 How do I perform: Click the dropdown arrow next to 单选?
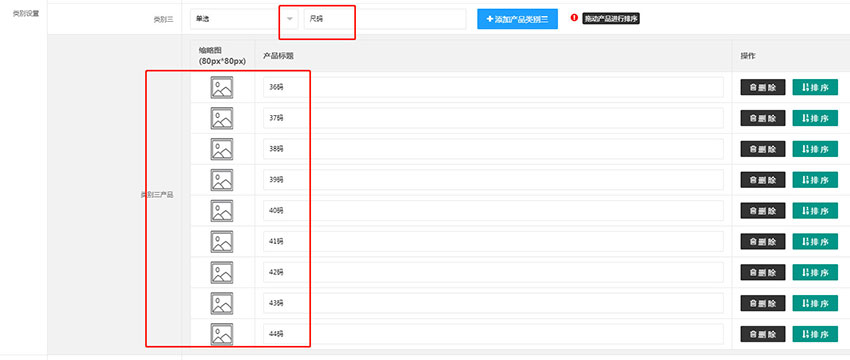coord(290,19)
